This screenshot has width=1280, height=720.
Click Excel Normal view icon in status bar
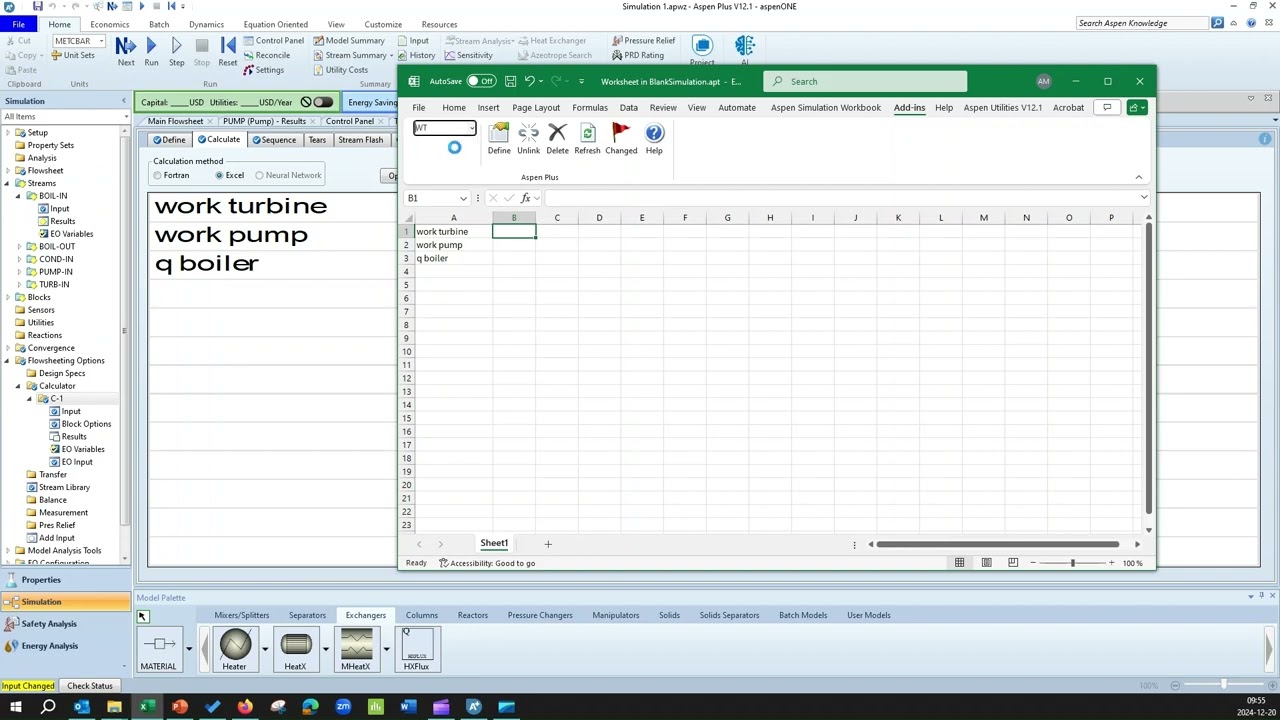pyautogui.click(x=959, y=563)
